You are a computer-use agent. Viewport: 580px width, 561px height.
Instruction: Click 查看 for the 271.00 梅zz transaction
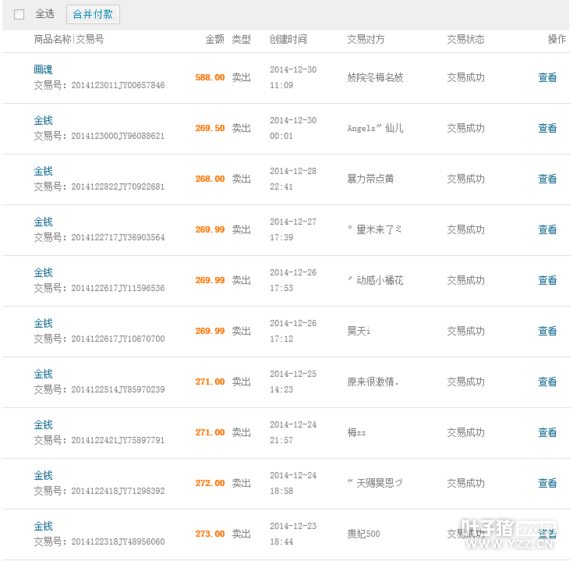coord(547,432)
